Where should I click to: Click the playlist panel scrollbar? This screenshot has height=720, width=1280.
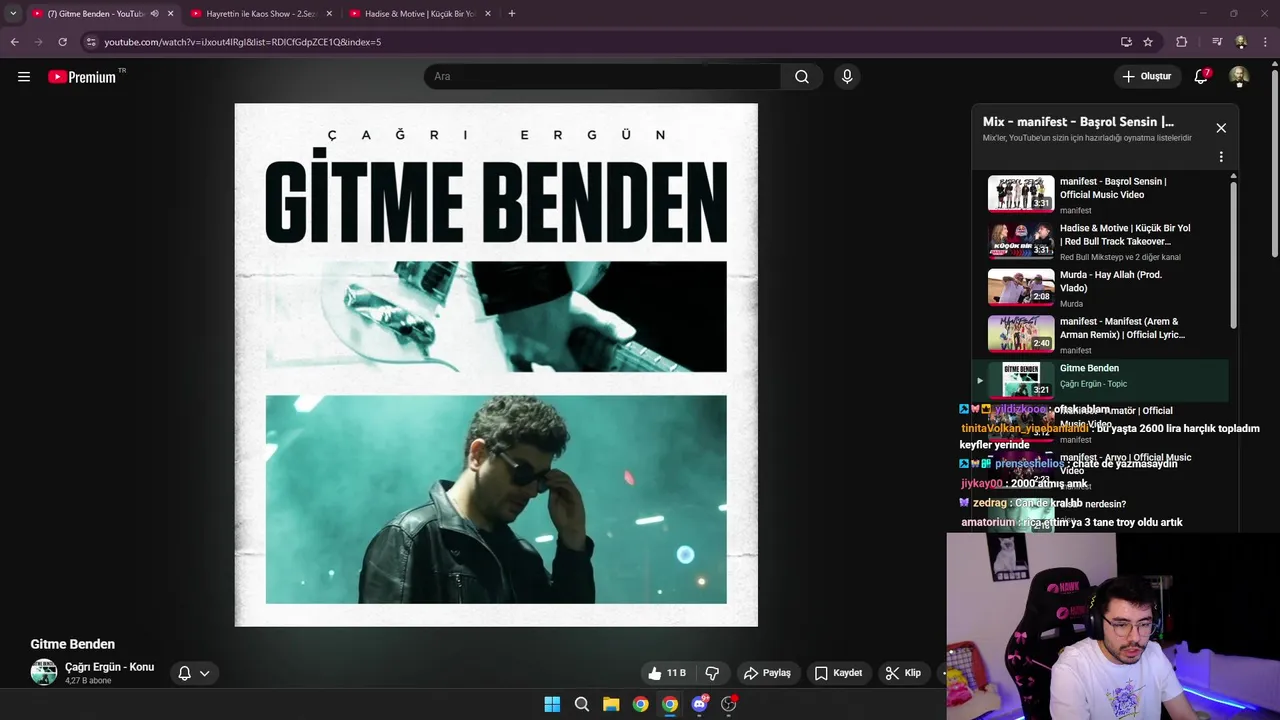[1233, 253]
